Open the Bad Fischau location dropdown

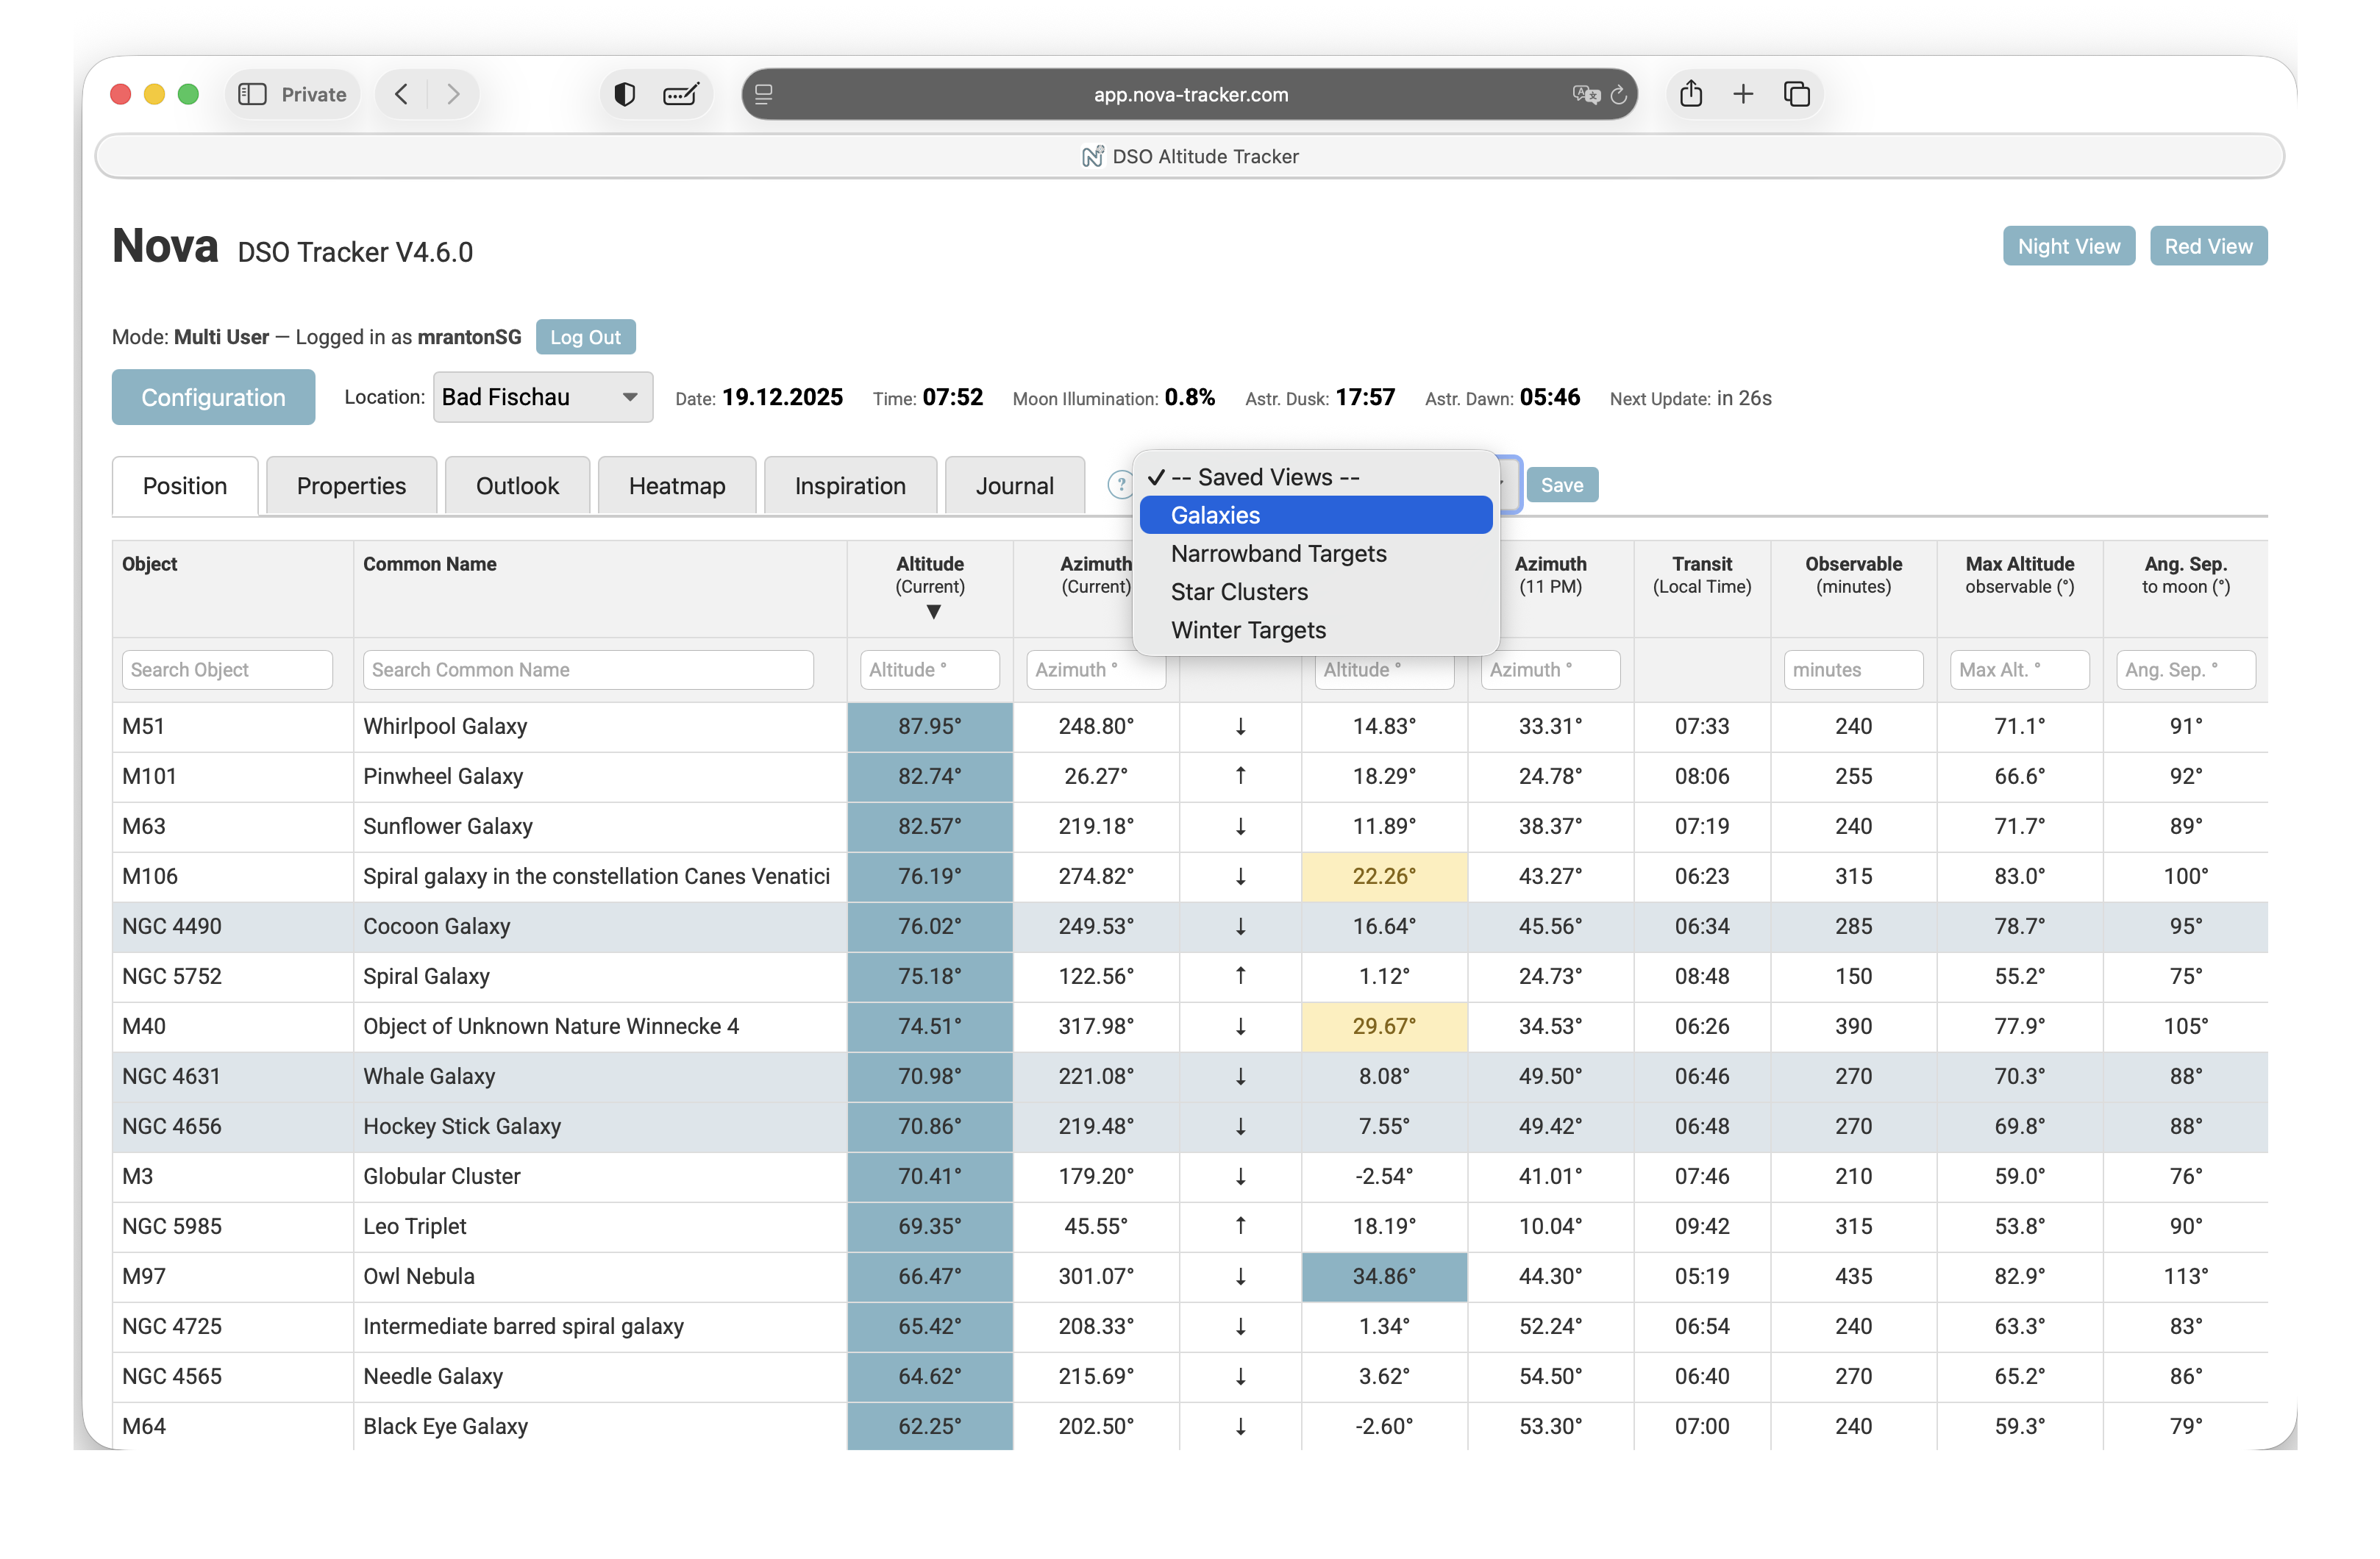click(x=542, y=397)
